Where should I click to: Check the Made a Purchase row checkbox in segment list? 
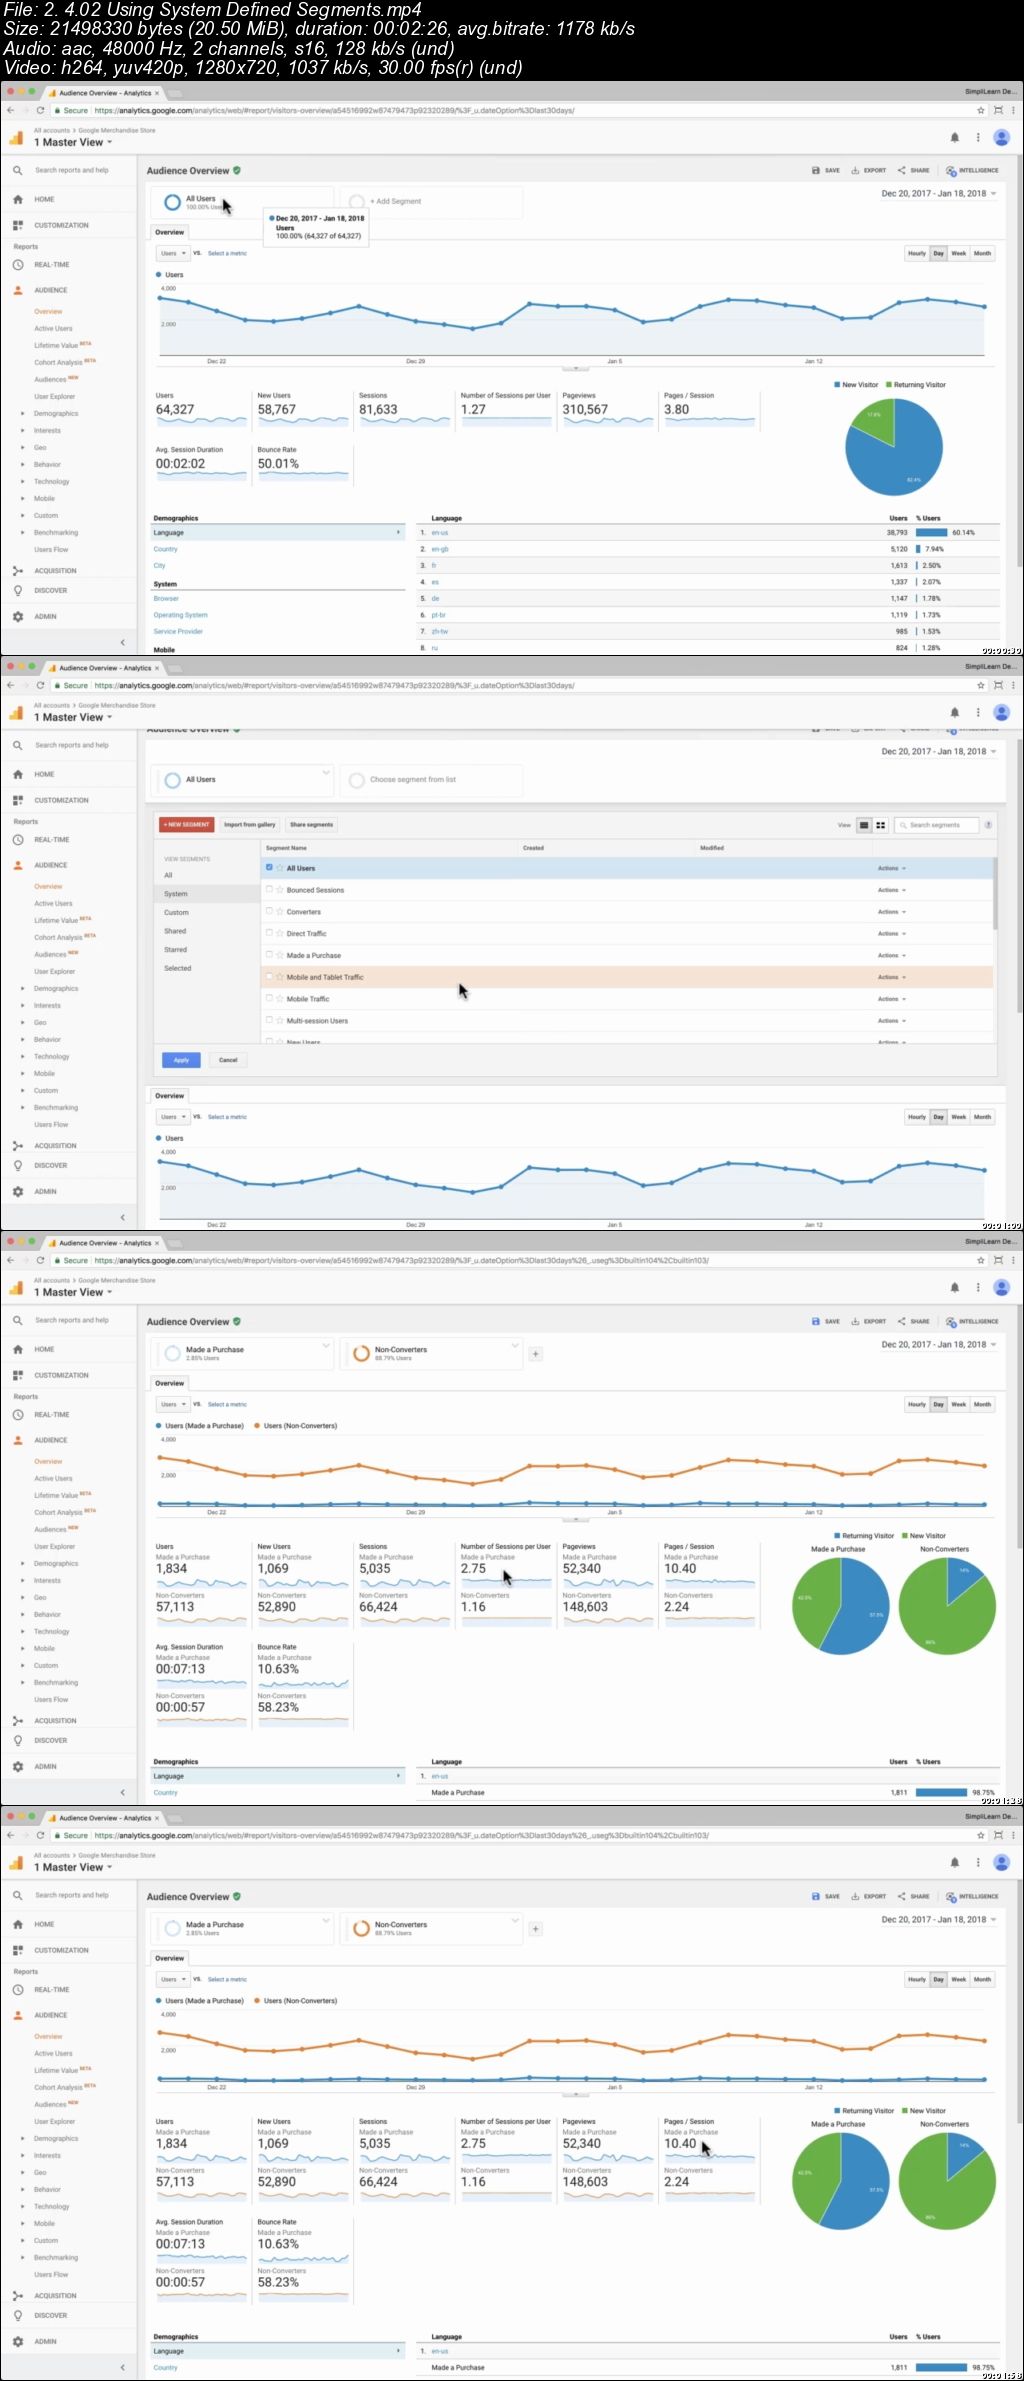point(269,955)
